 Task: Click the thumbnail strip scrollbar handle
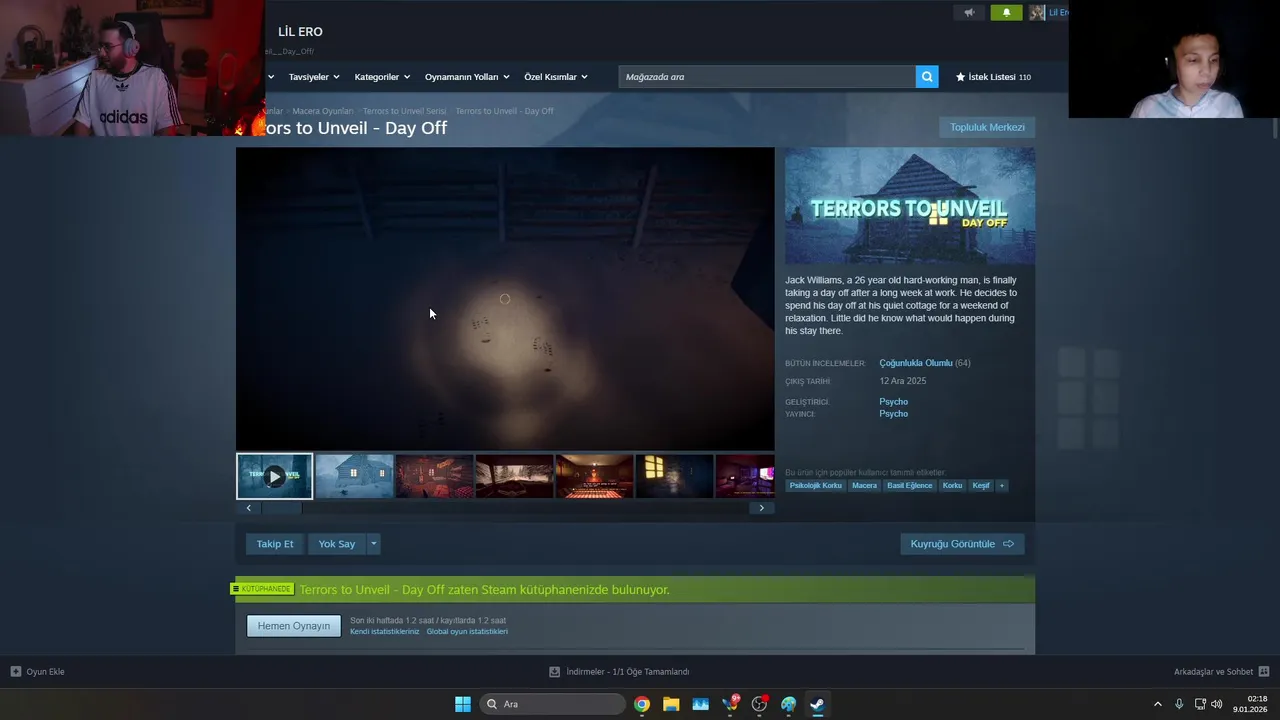pyautogui.click(x=282, y=508)
